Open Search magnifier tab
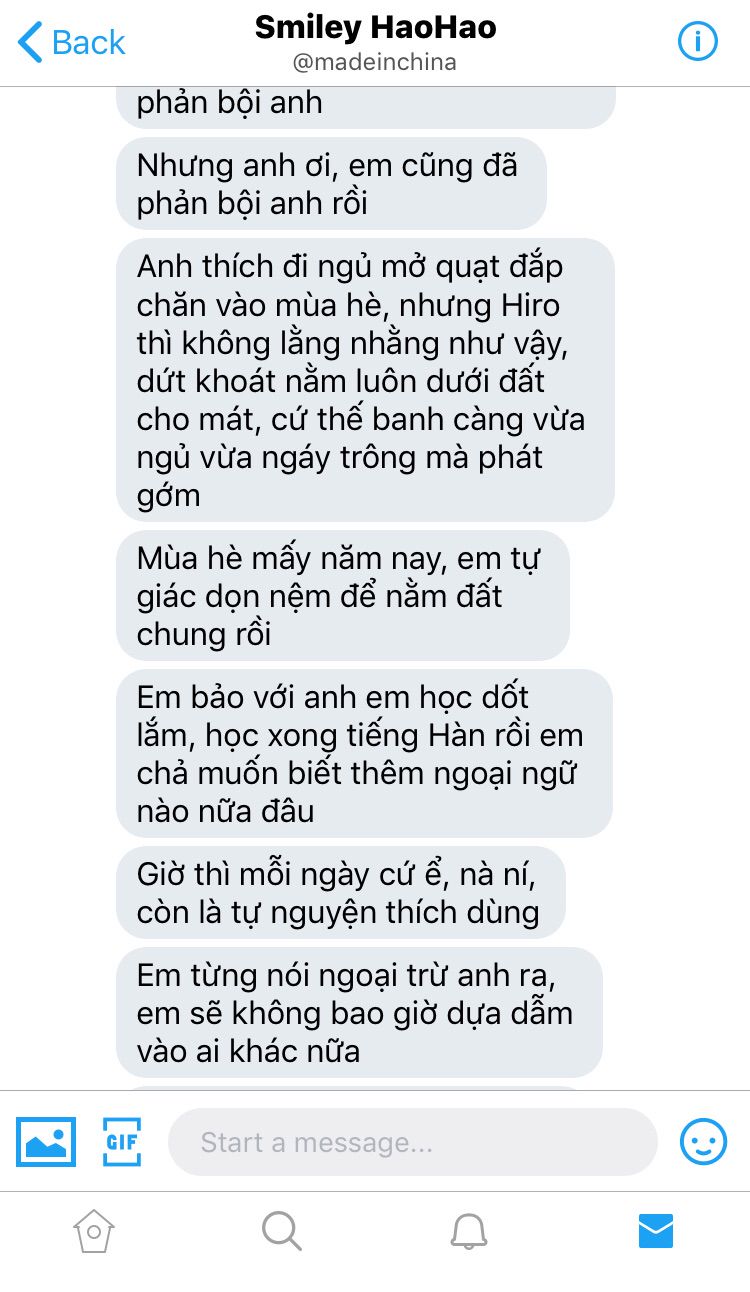Image resolution: width=750 pixels, height=1292 pixels. coord(281,1231)
